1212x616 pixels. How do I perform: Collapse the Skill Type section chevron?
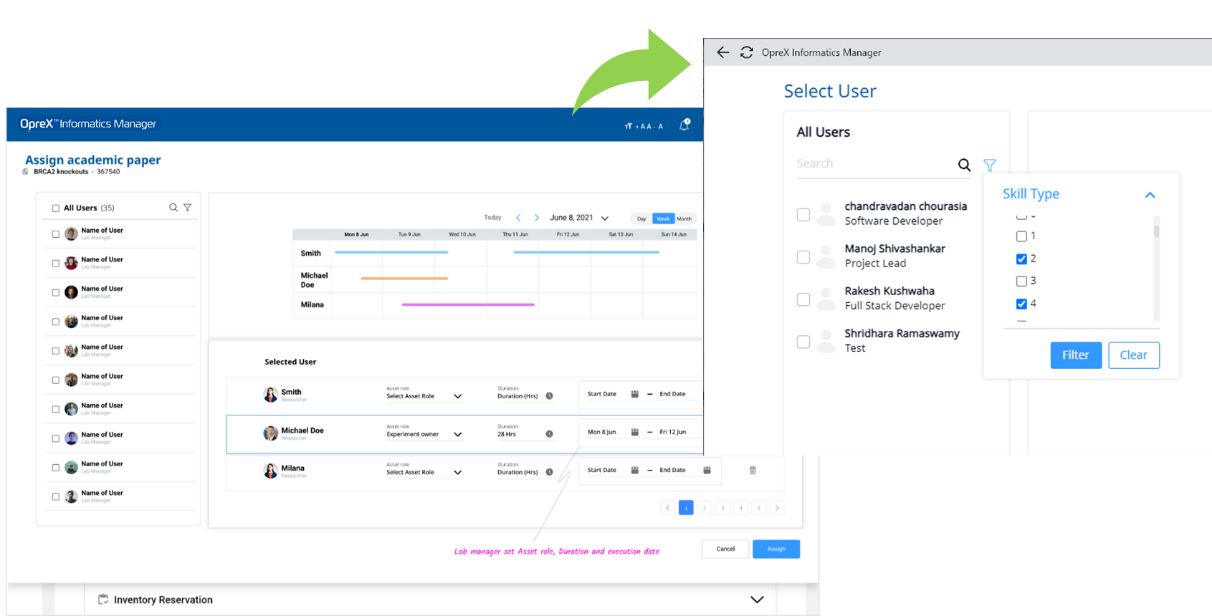coord(1150,195)
